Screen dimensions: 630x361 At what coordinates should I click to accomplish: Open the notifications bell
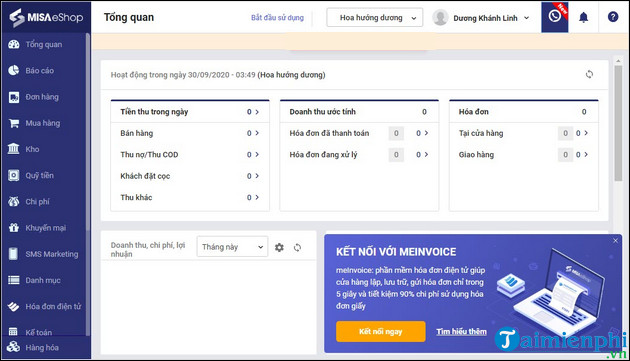pyautogui.click(x=583, y=17)
